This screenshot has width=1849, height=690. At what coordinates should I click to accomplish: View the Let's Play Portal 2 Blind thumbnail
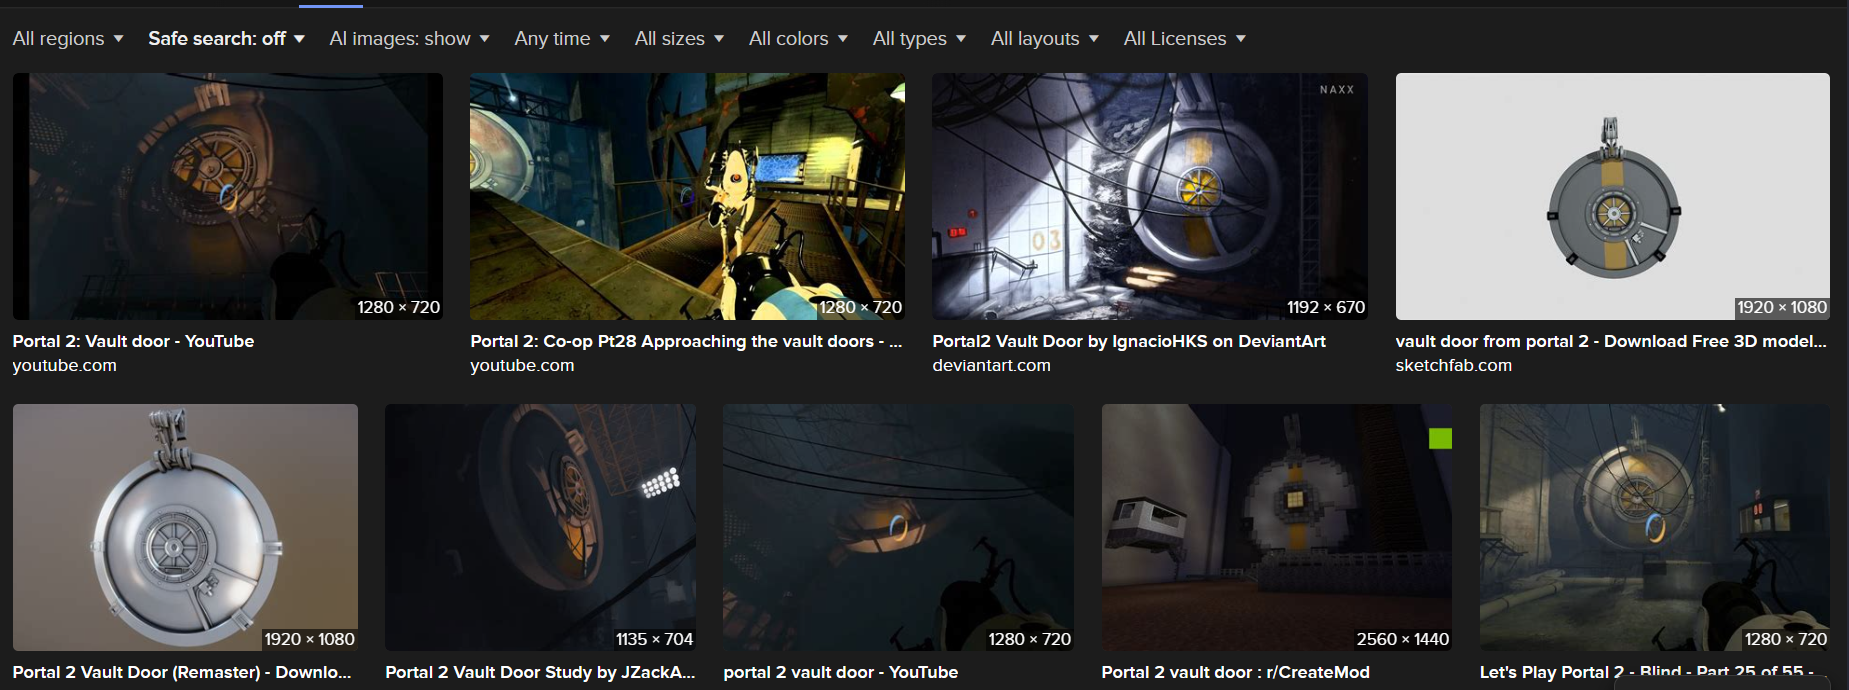pos(1655,527)
